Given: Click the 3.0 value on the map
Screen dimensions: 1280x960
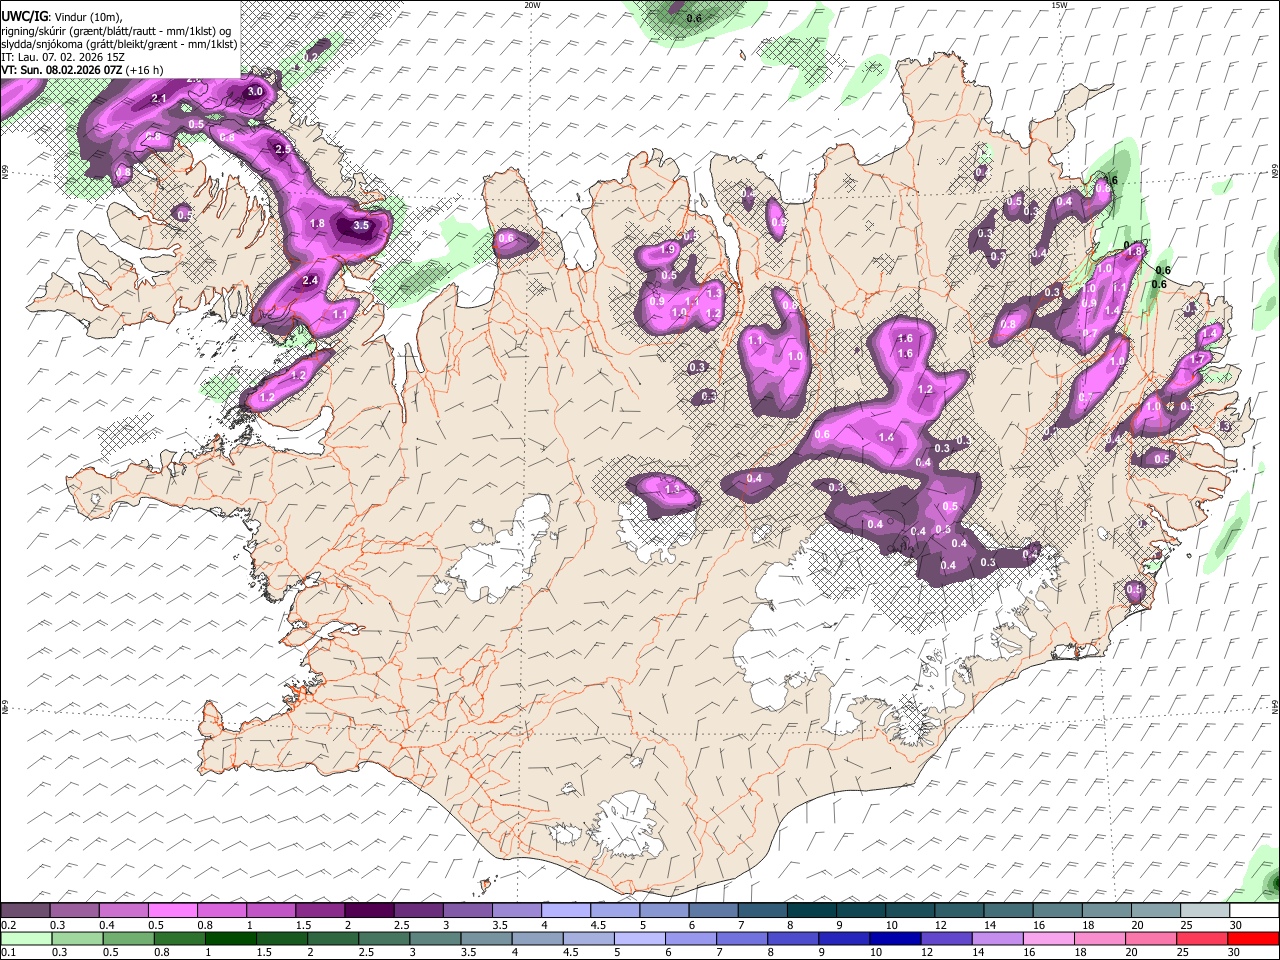Looking at the screenshot, I should tap(254, 91).
